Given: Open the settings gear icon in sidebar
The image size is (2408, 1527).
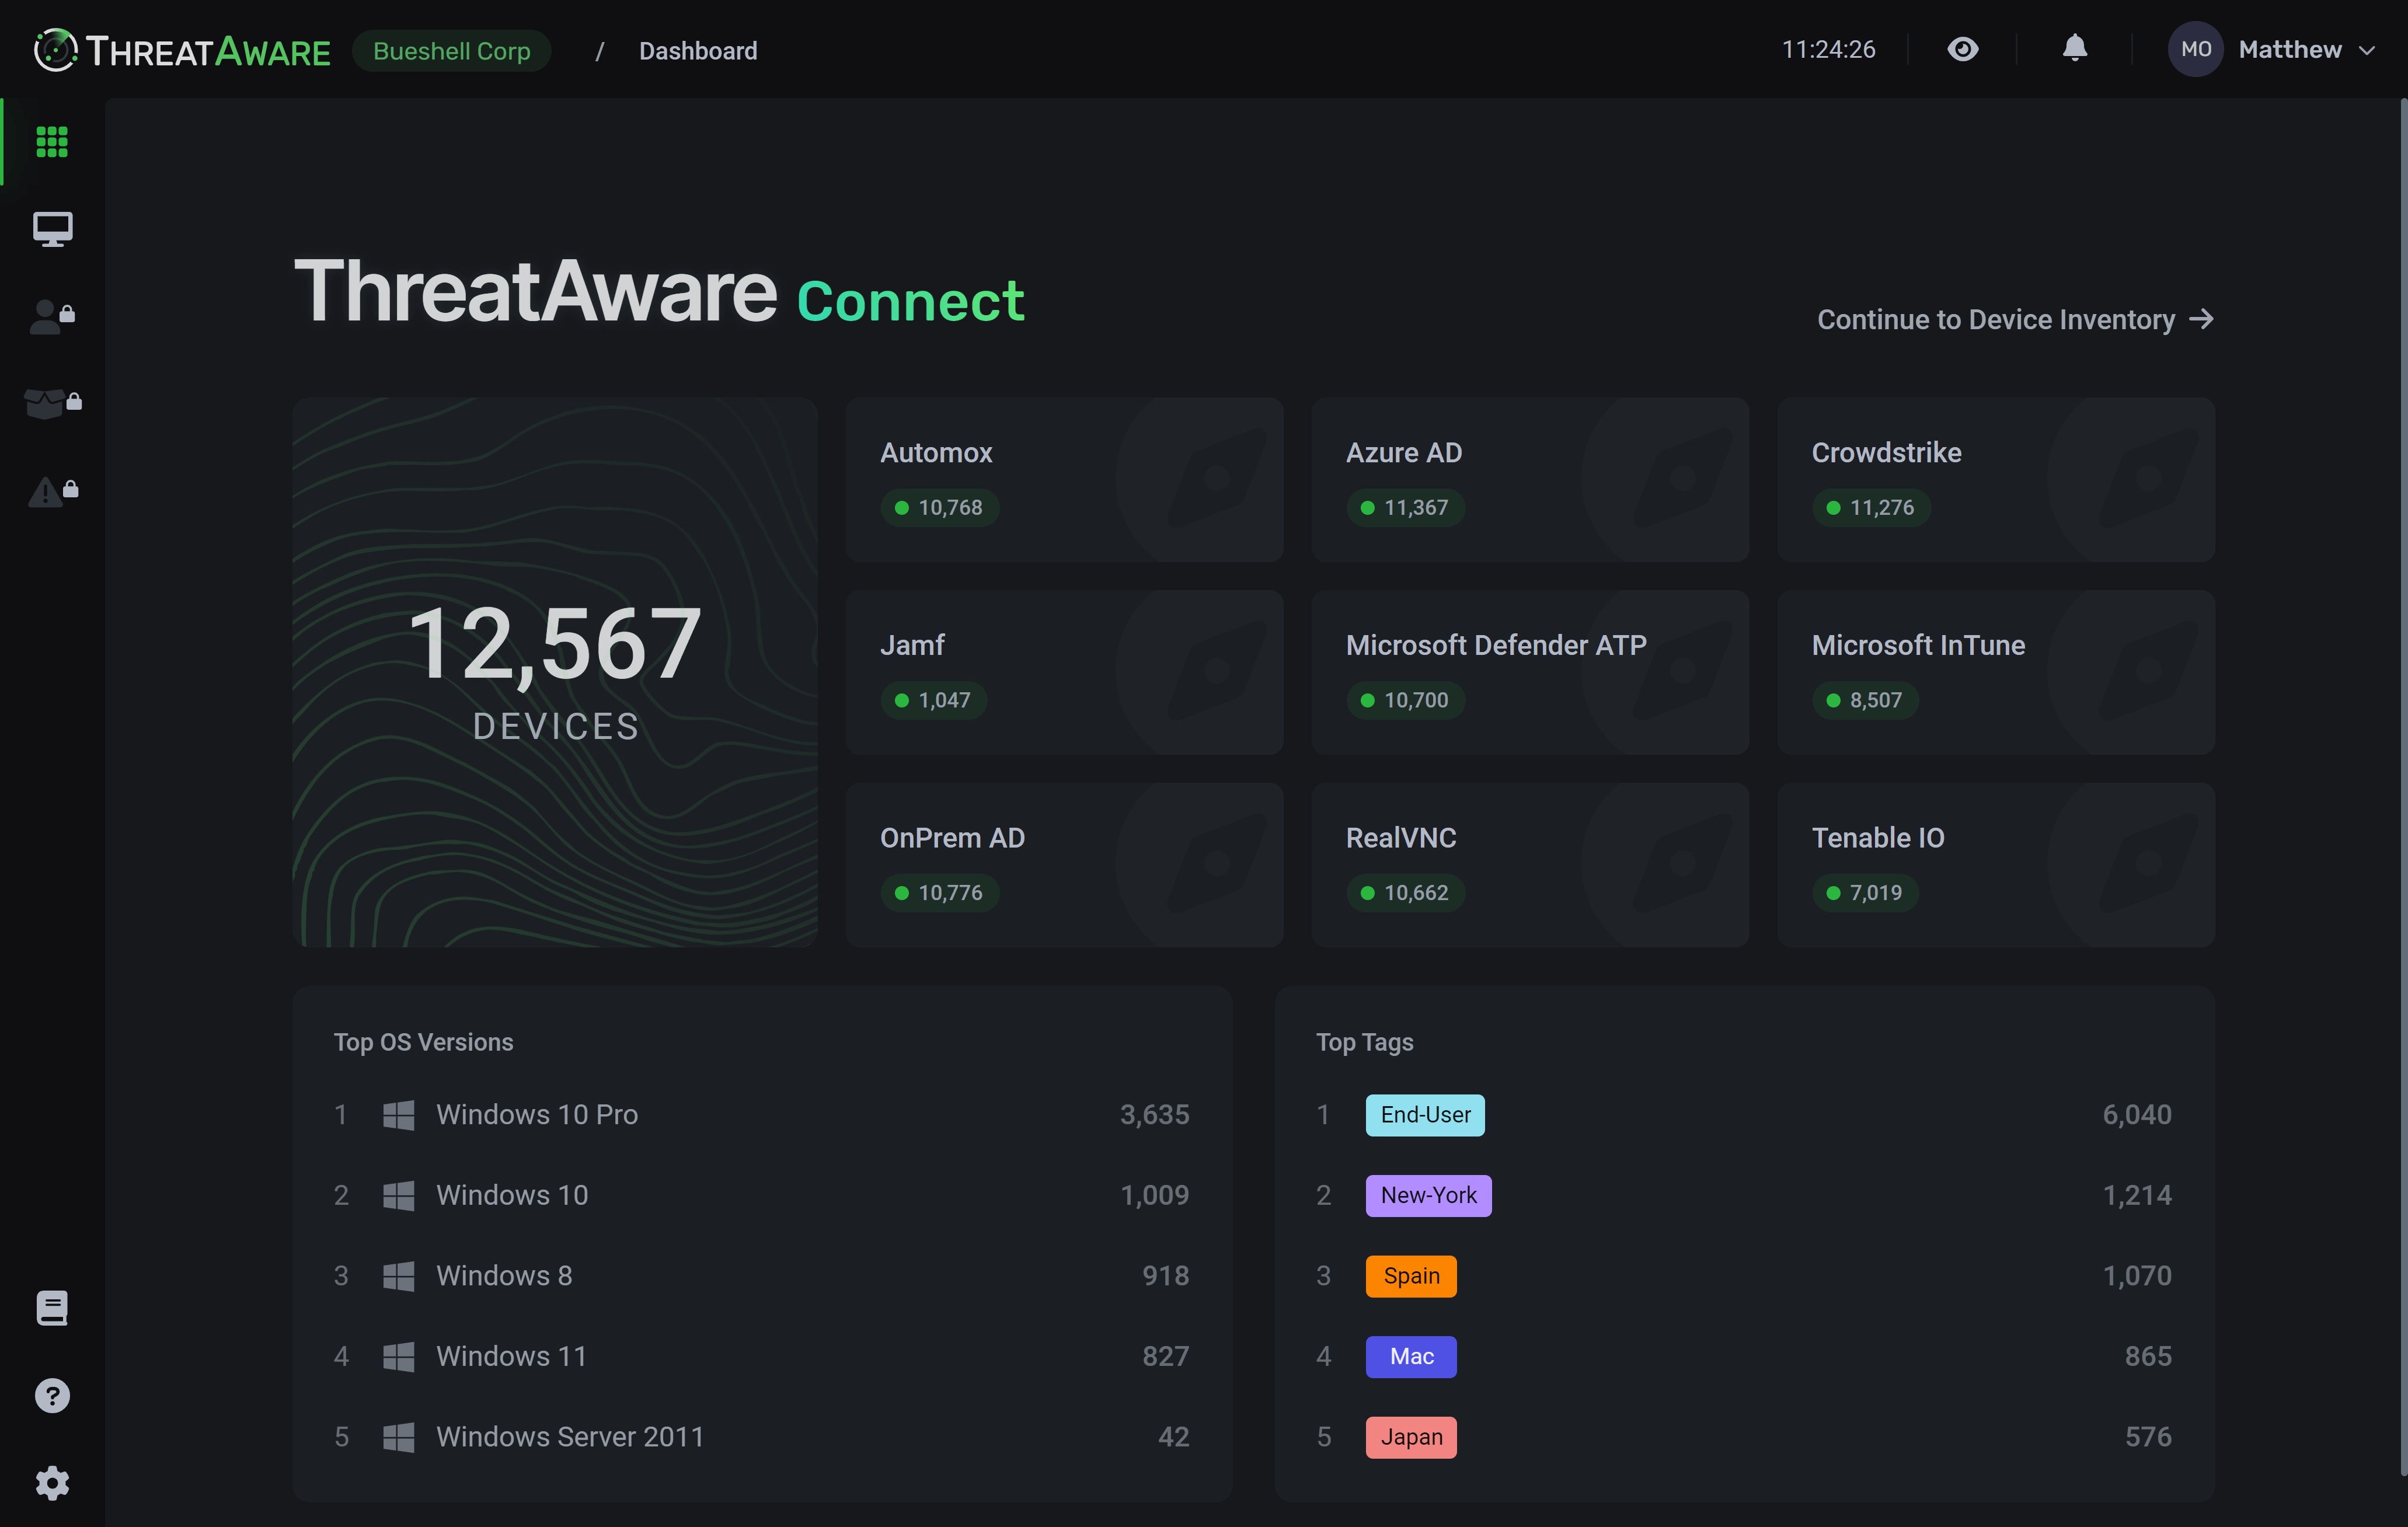Looking at the screenshot, I should click(52, 1483).
